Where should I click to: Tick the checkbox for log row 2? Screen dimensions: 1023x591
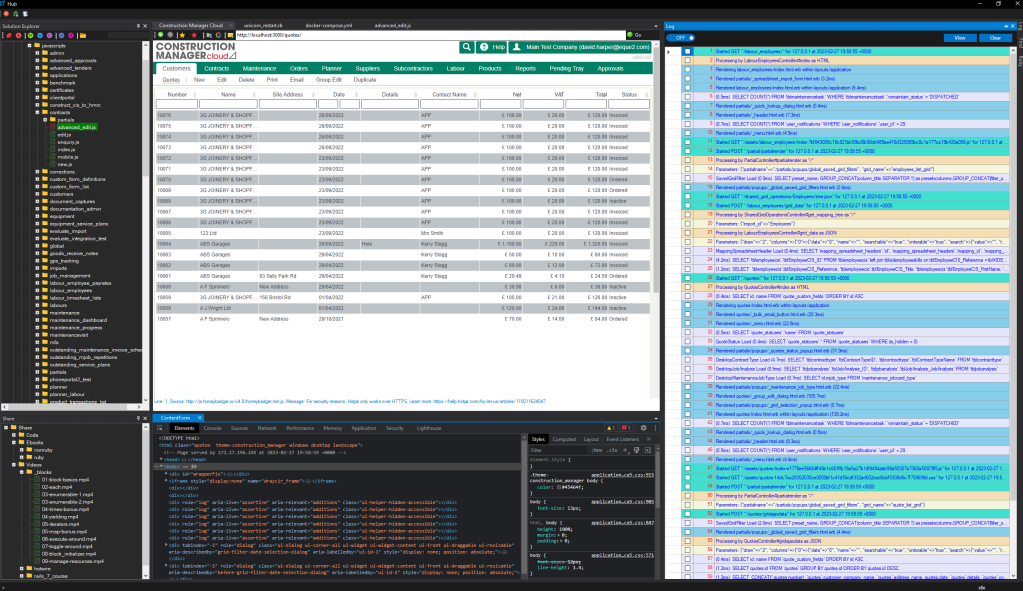pos(688,60)
